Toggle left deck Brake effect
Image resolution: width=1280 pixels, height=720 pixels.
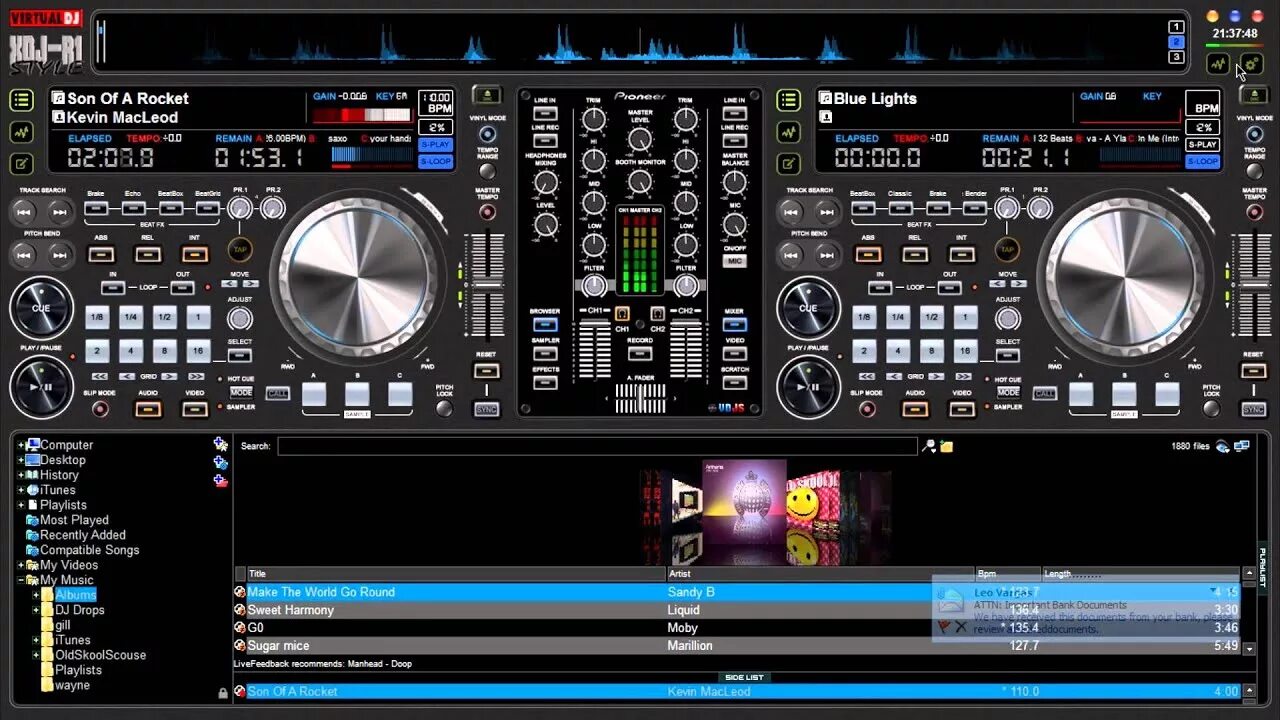pyautogui.click(x=96, y=209)
